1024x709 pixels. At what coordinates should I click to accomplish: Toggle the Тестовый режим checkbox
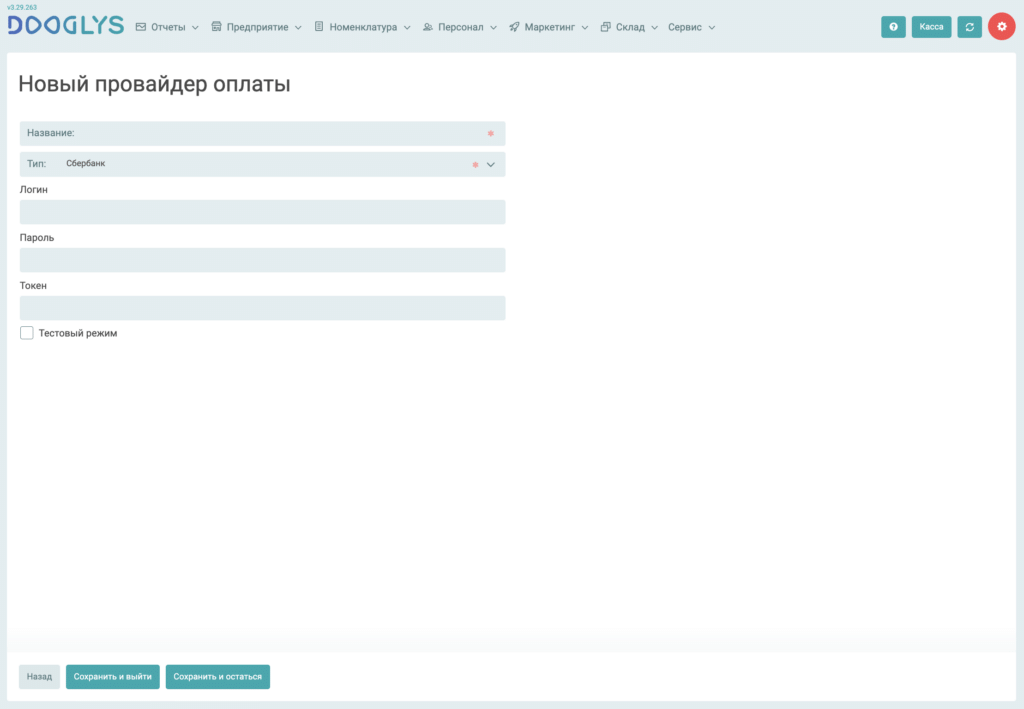tap(27, 333)
